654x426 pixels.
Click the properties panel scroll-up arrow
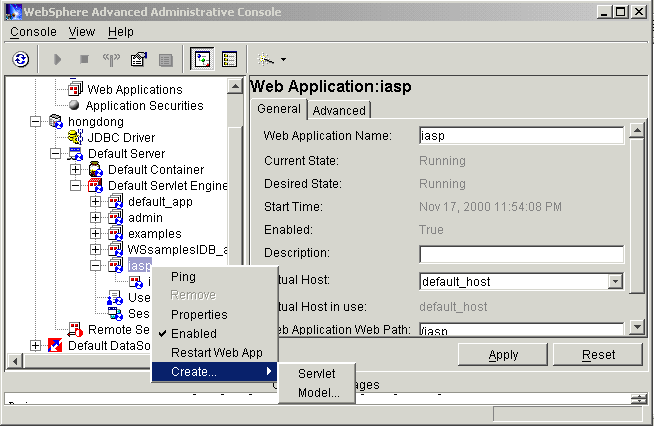click(x=637, y=131)
